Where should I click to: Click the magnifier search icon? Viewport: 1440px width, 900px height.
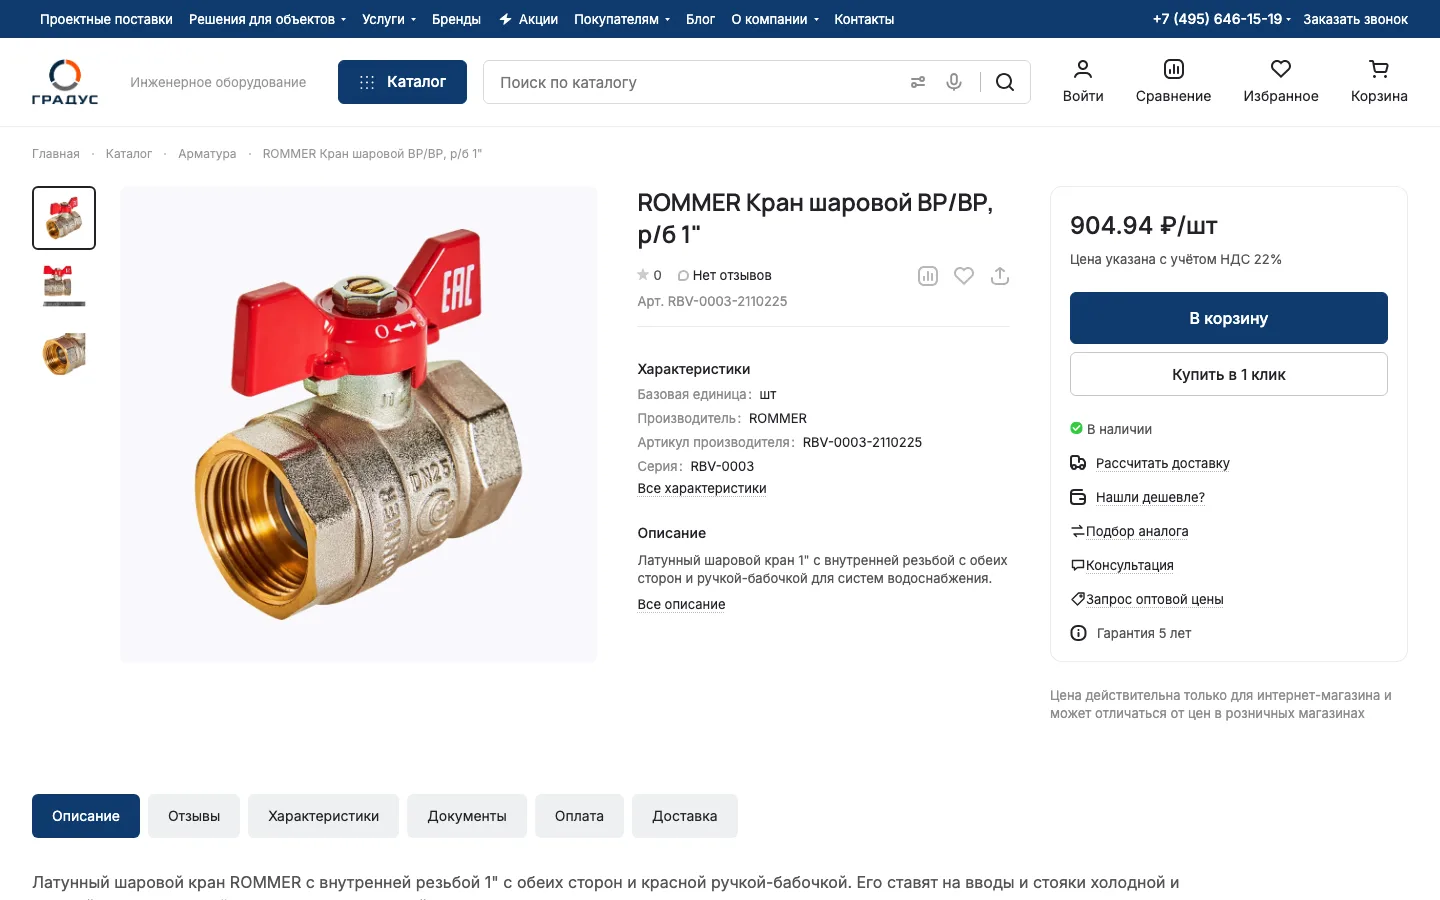pos(1005,82)
